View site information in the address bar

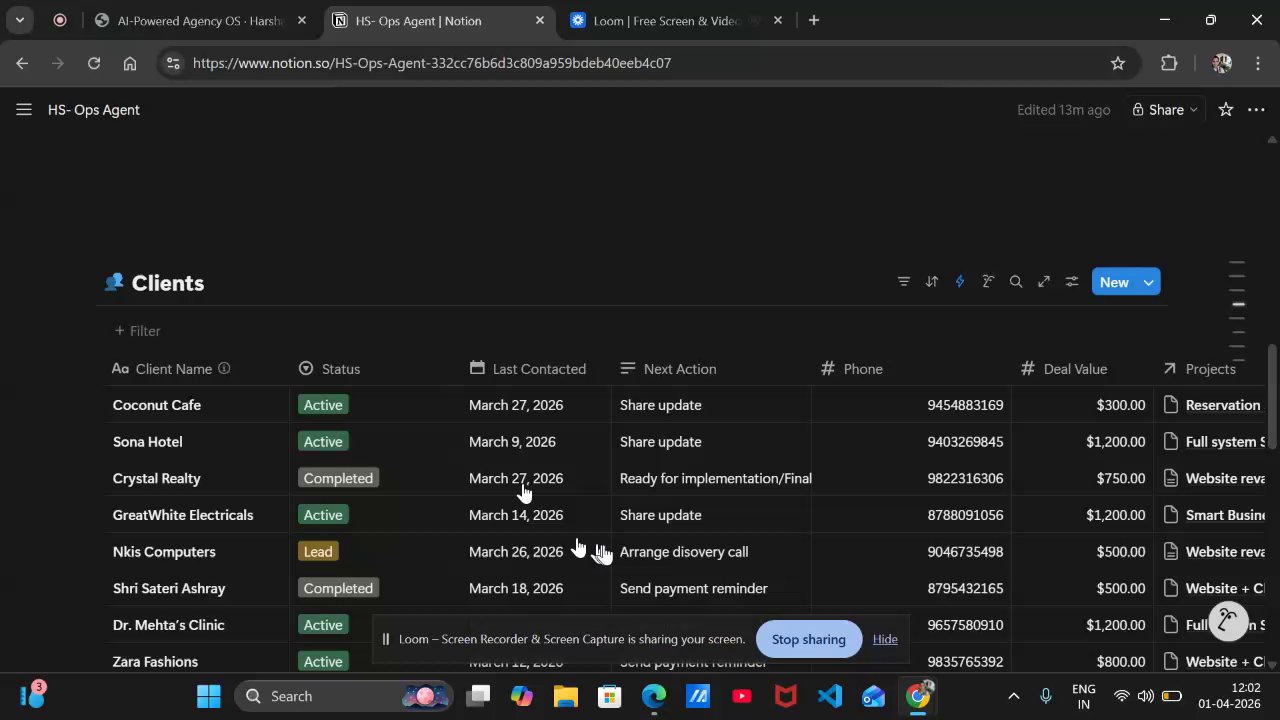(173, 63)
